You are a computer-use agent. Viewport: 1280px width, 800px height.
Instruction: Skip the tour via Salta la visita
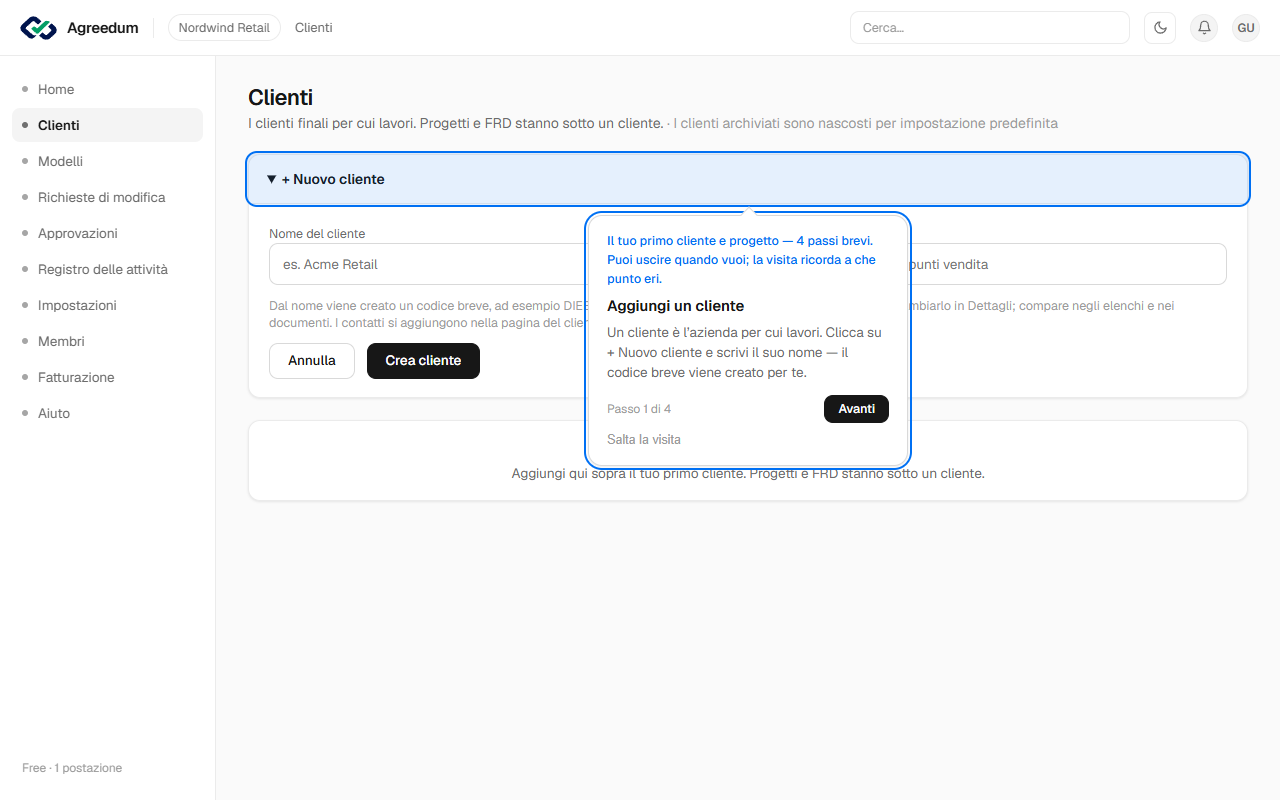[644, 440]
